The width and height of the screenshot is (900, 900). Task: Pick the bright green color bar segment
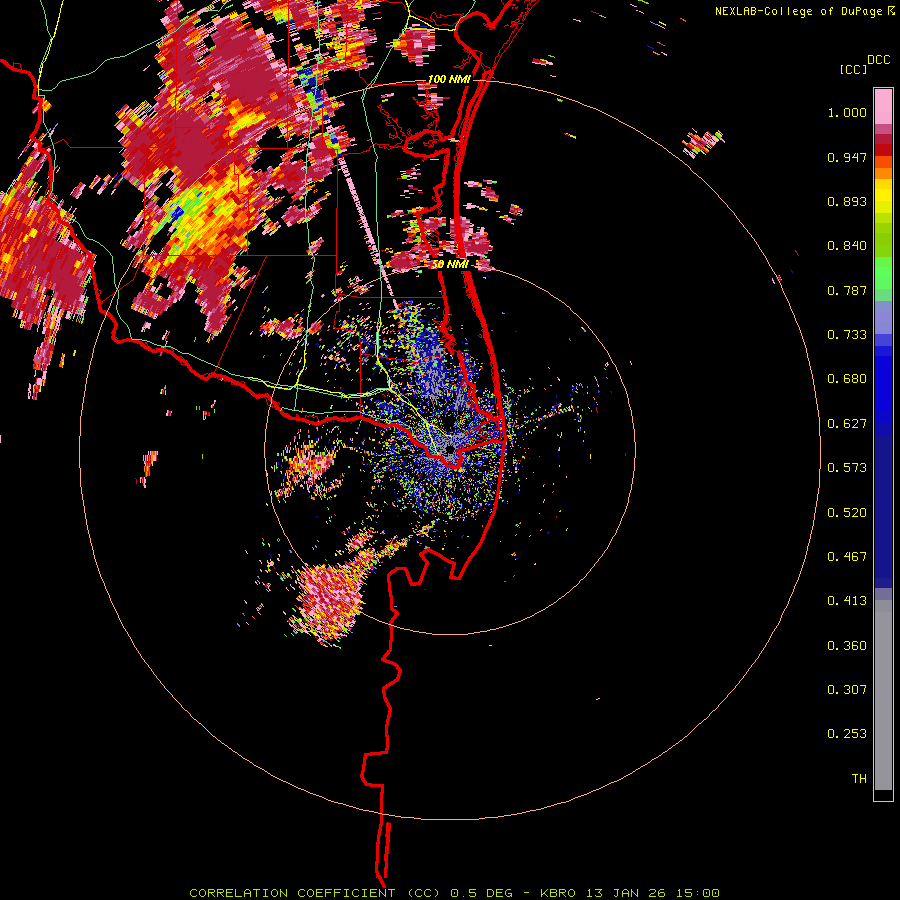(x=883, y=273)
